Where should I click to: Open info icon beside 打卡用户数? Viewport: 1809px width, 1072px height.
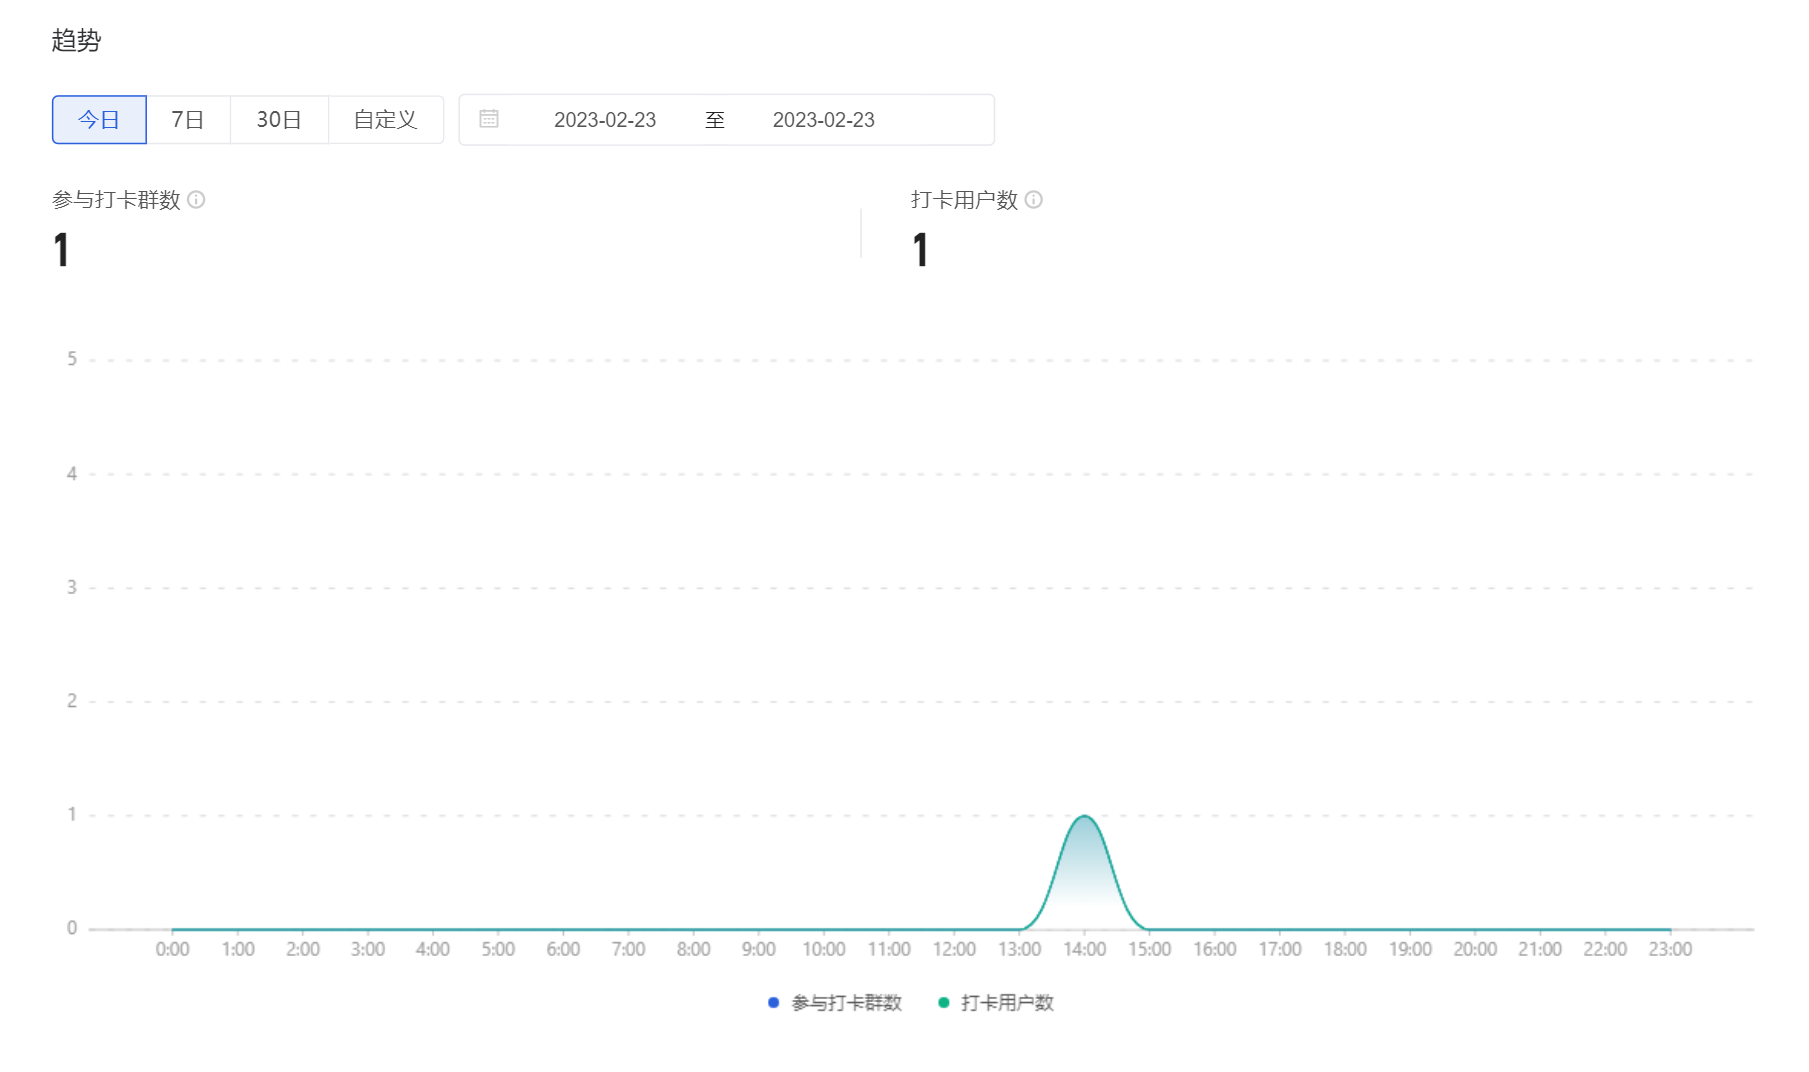pos(1034,200)
